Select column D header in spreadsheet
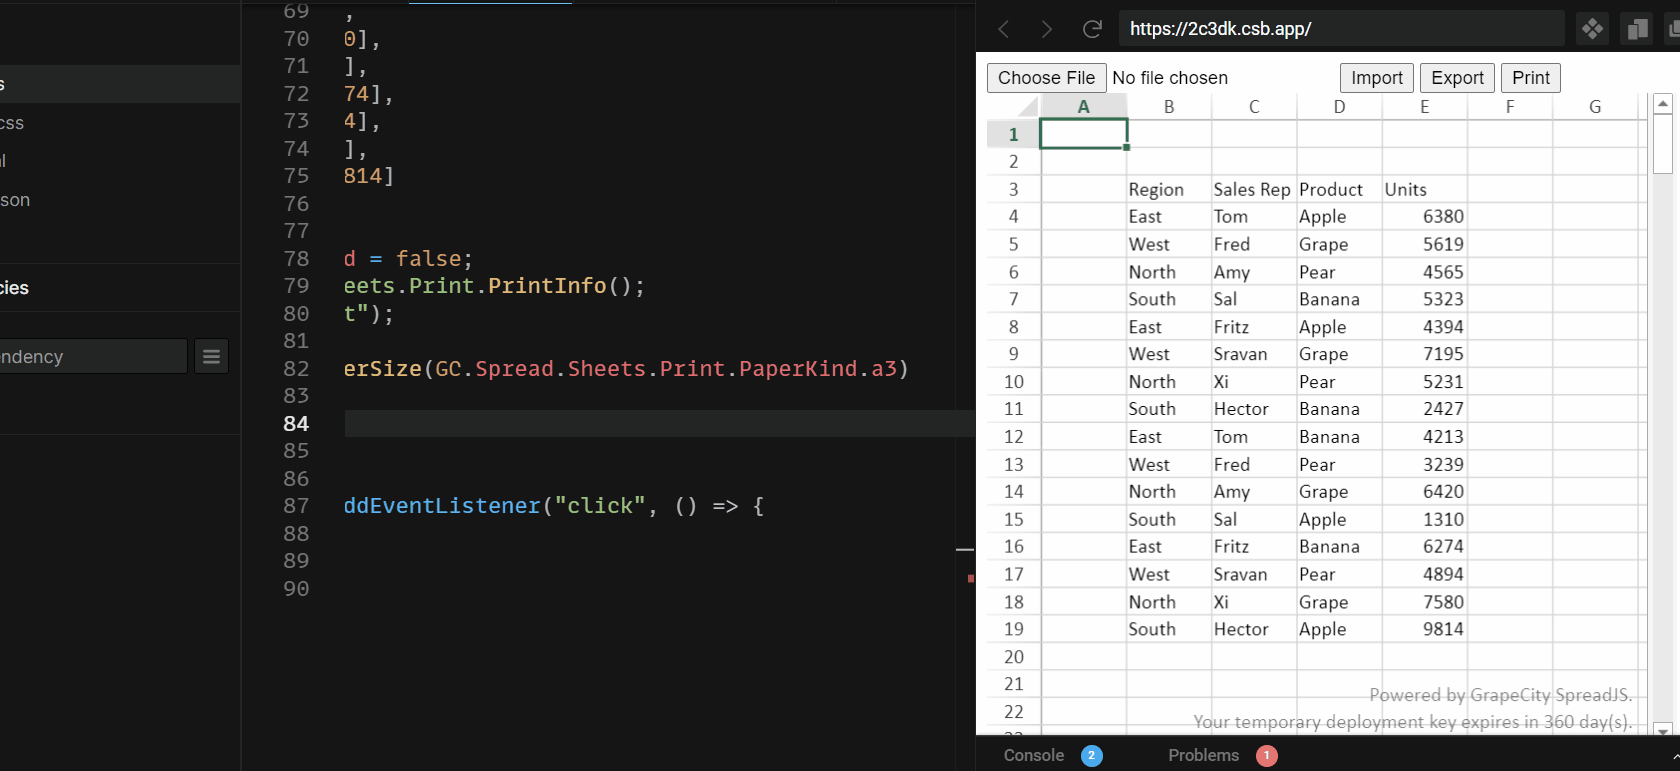 [1339, 107]
